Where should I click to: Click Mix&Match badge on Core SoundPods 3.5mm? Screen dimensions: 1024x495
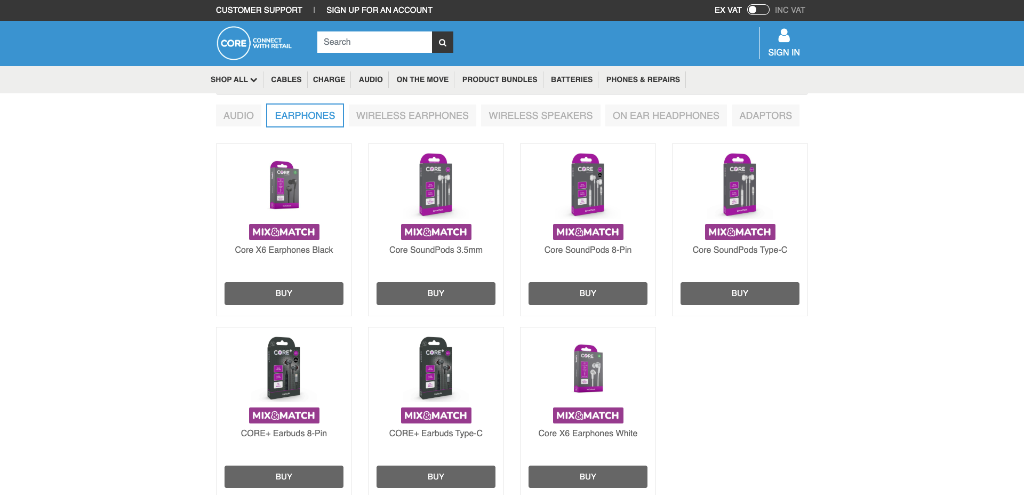tap(436, 232)
